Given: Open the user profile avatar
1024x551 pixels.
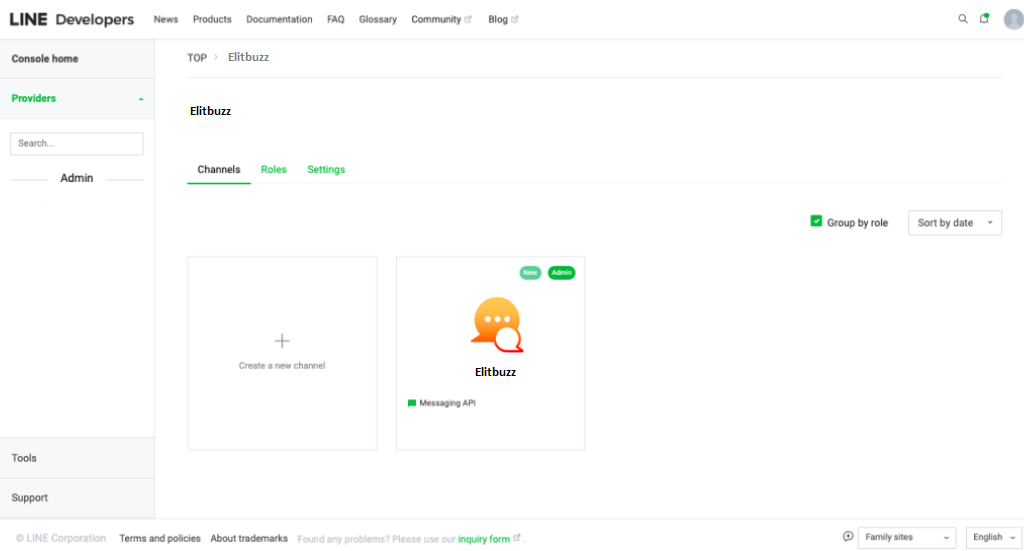Looking at the screenshot, I should click(x=1012, y=19).
